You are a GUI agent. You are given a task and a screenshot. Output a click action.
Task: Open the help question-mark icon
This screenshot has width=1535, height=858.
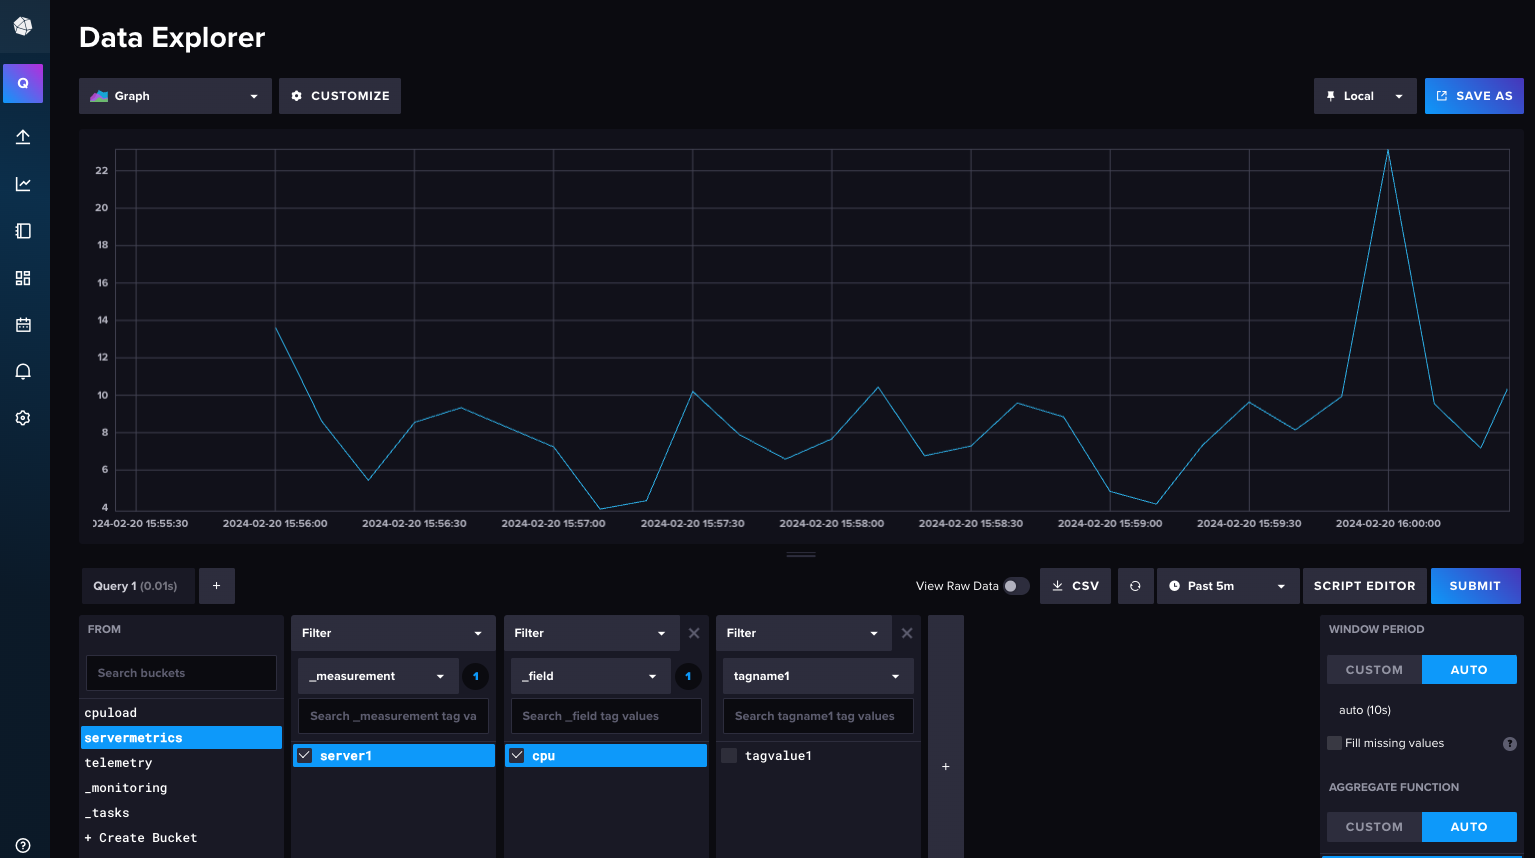tap(22, 844)
